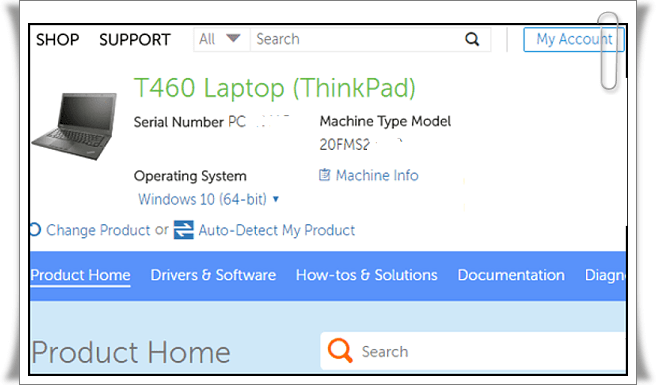Switch to Documentation tab

[511, 275]
